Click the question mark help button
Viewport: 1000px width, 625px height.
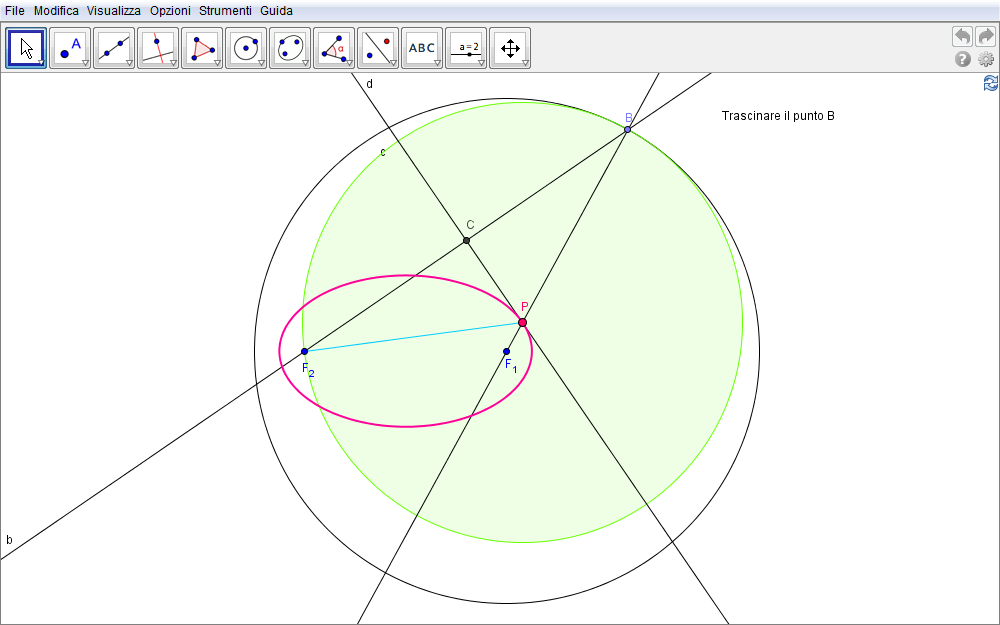(x=963, y=59)
